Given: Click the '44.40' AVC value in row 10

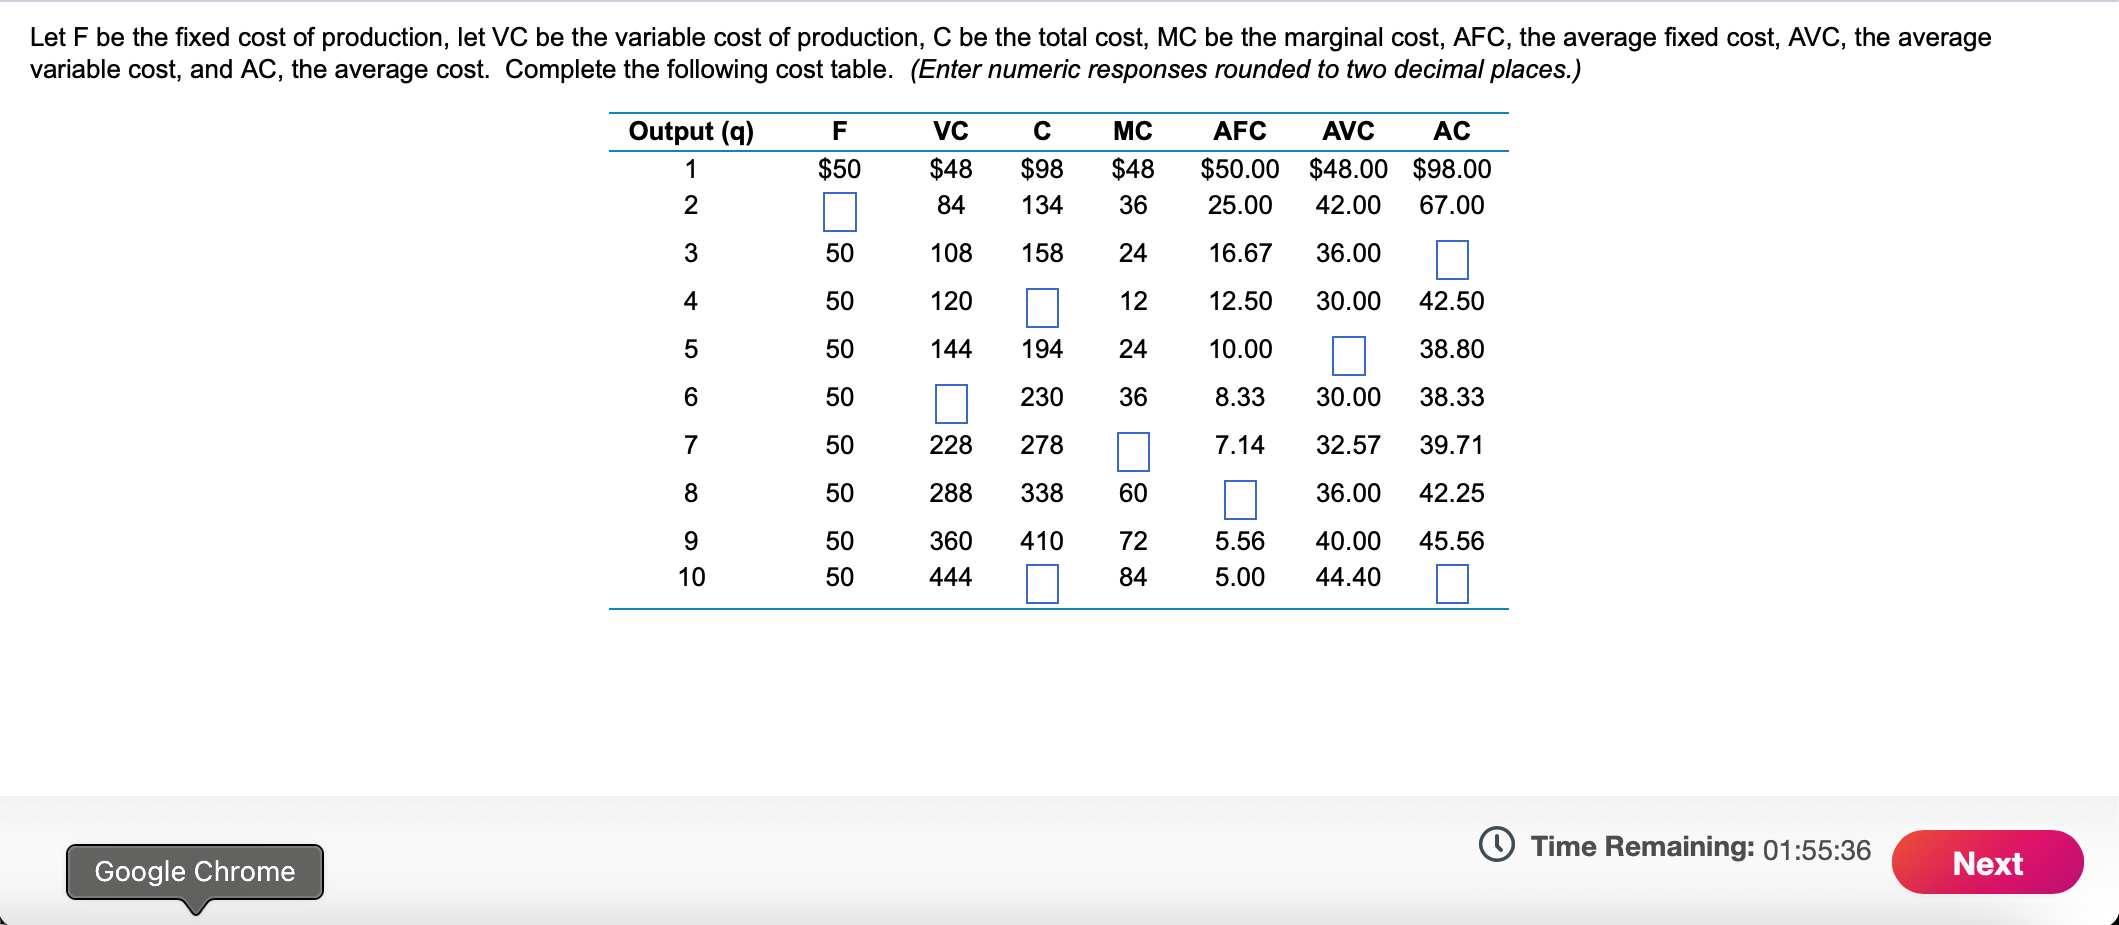Looking at the screenshot, I should pyautogui.click(x=1348, y=577).
